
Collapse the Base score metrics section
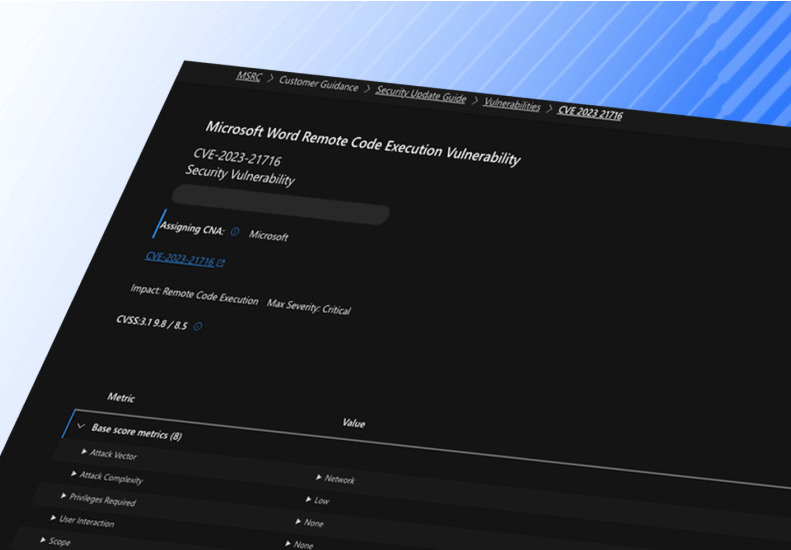[81, 425]
